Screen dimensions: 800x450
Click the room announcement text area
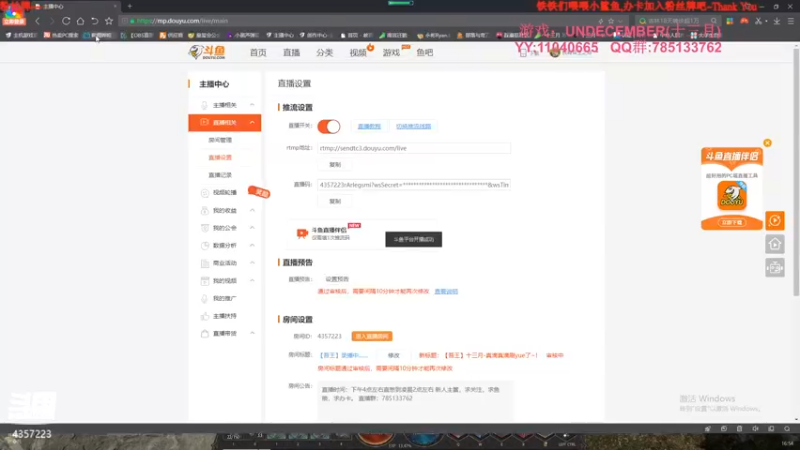pos(415,401)
